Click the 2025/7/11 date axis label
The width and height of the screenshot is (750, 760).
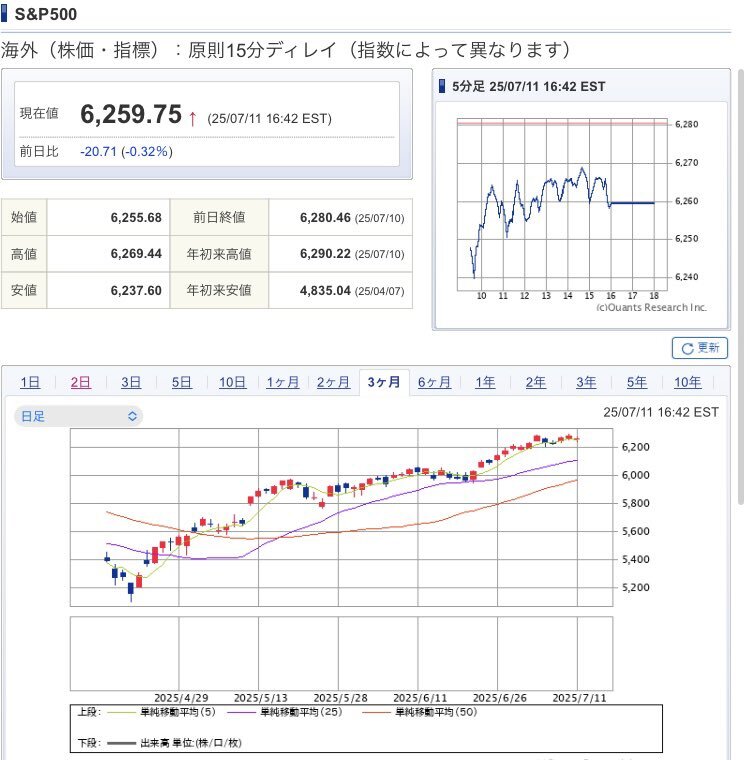[x=579, y=698]
